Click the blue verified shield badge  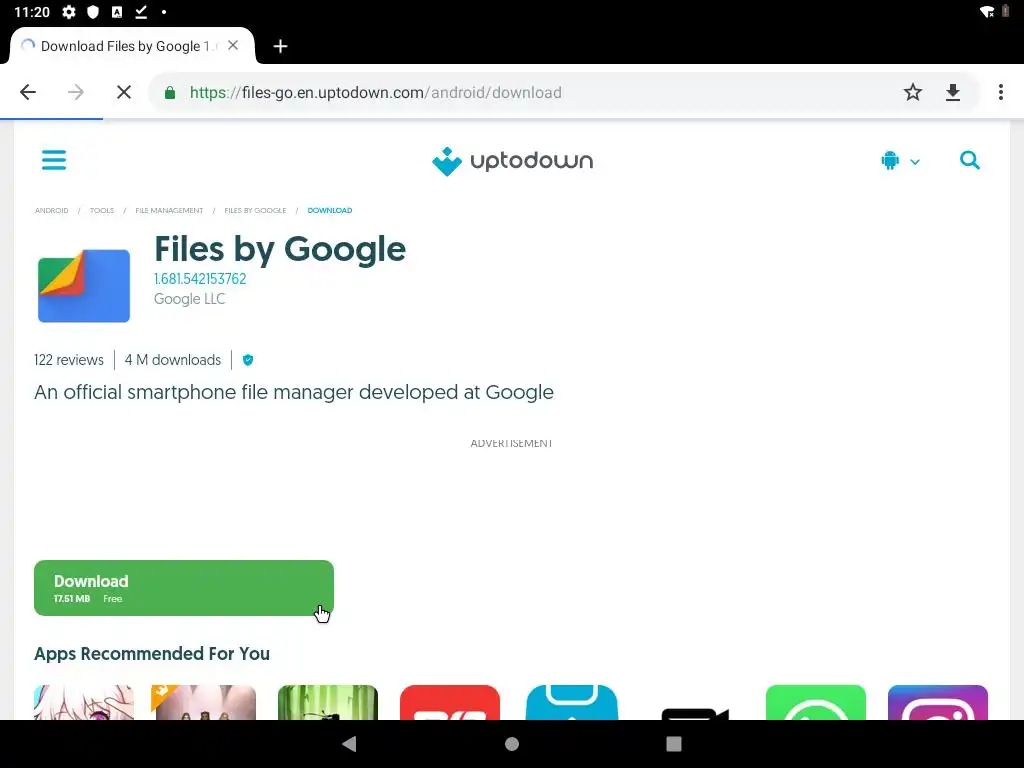[248, 360]
